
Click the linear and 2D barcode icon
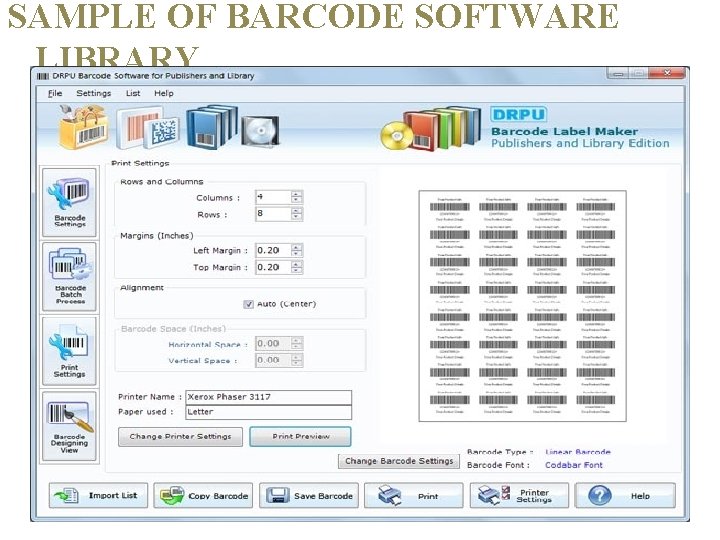point(147,128)
